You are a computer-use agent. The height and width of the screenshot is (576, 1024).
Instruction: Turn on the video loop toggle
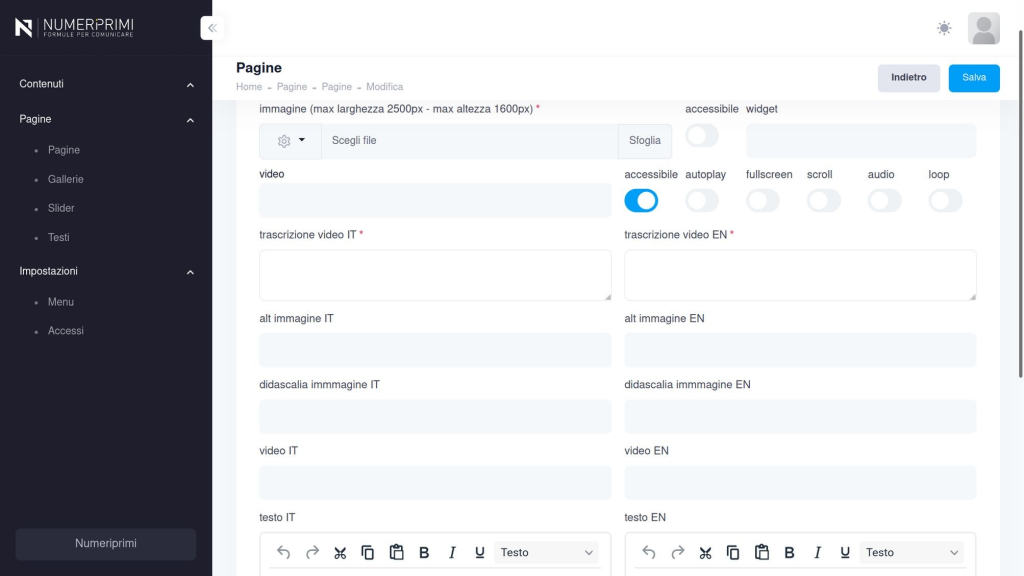[945, 200]
